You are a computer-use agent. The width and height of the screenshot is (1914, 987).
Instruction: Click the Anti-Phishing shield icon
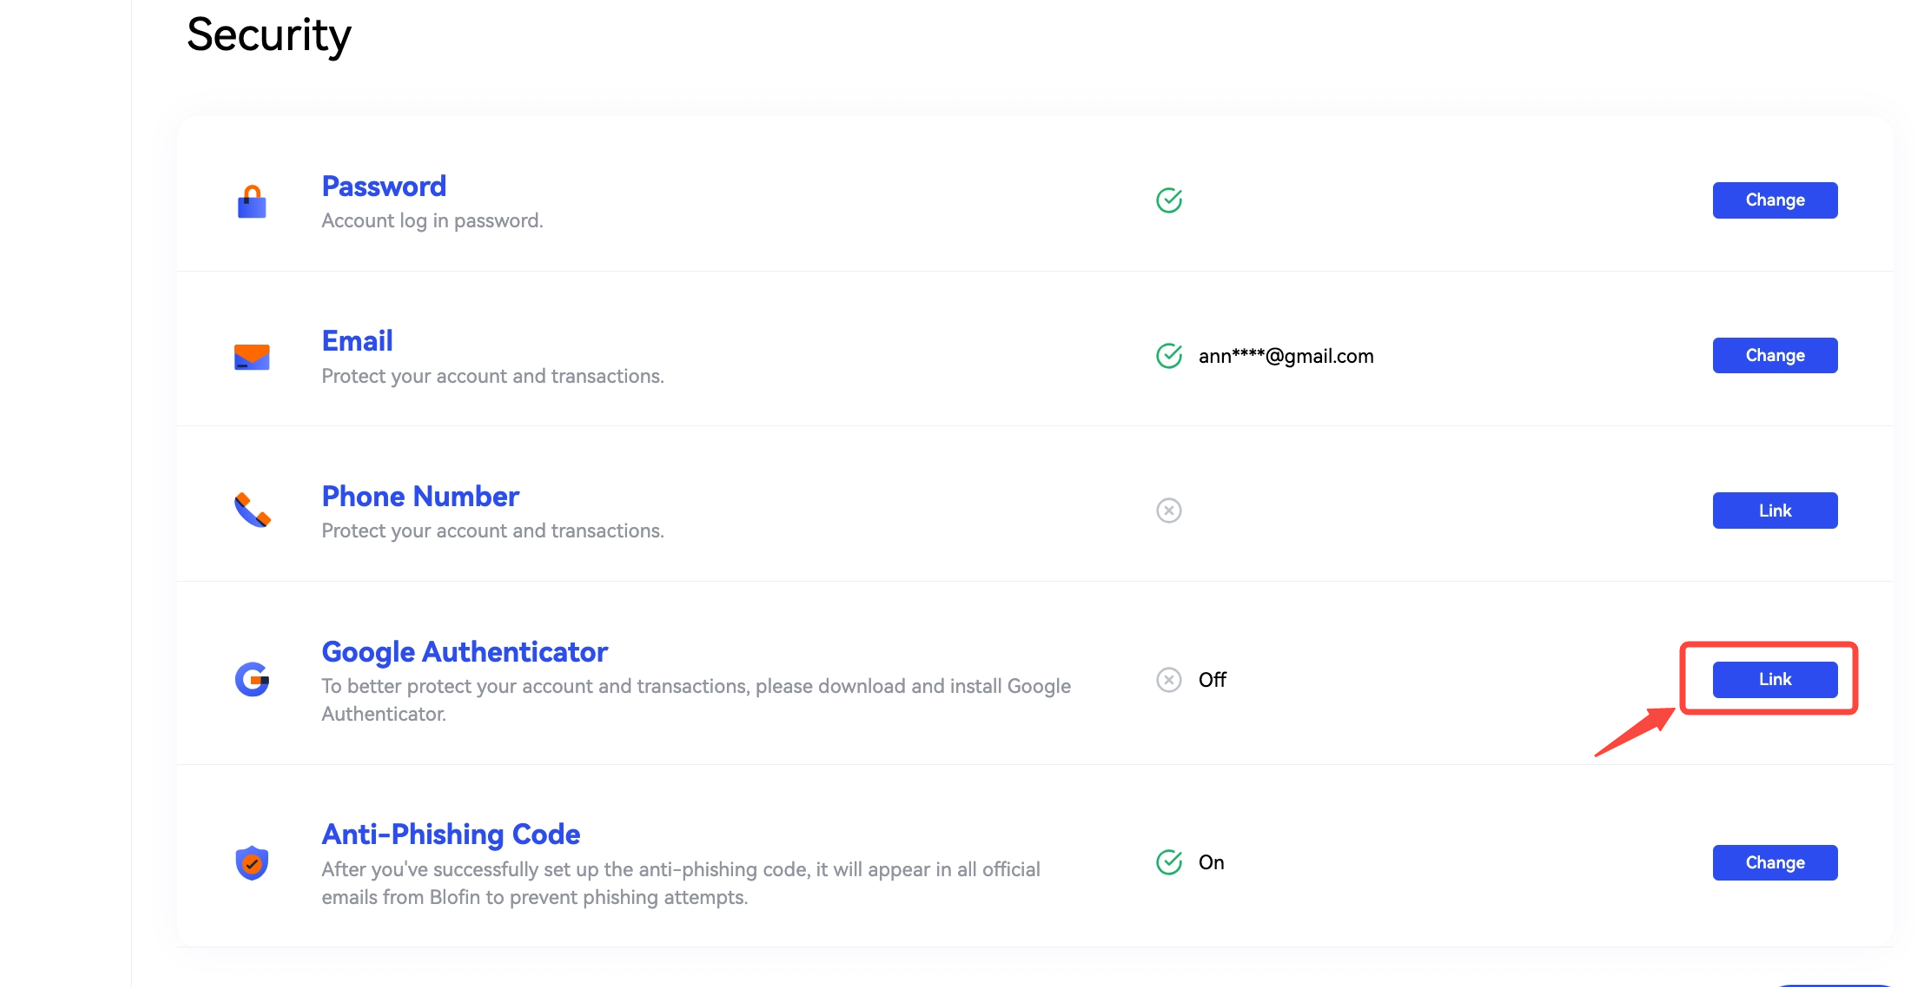pos(251,862)
